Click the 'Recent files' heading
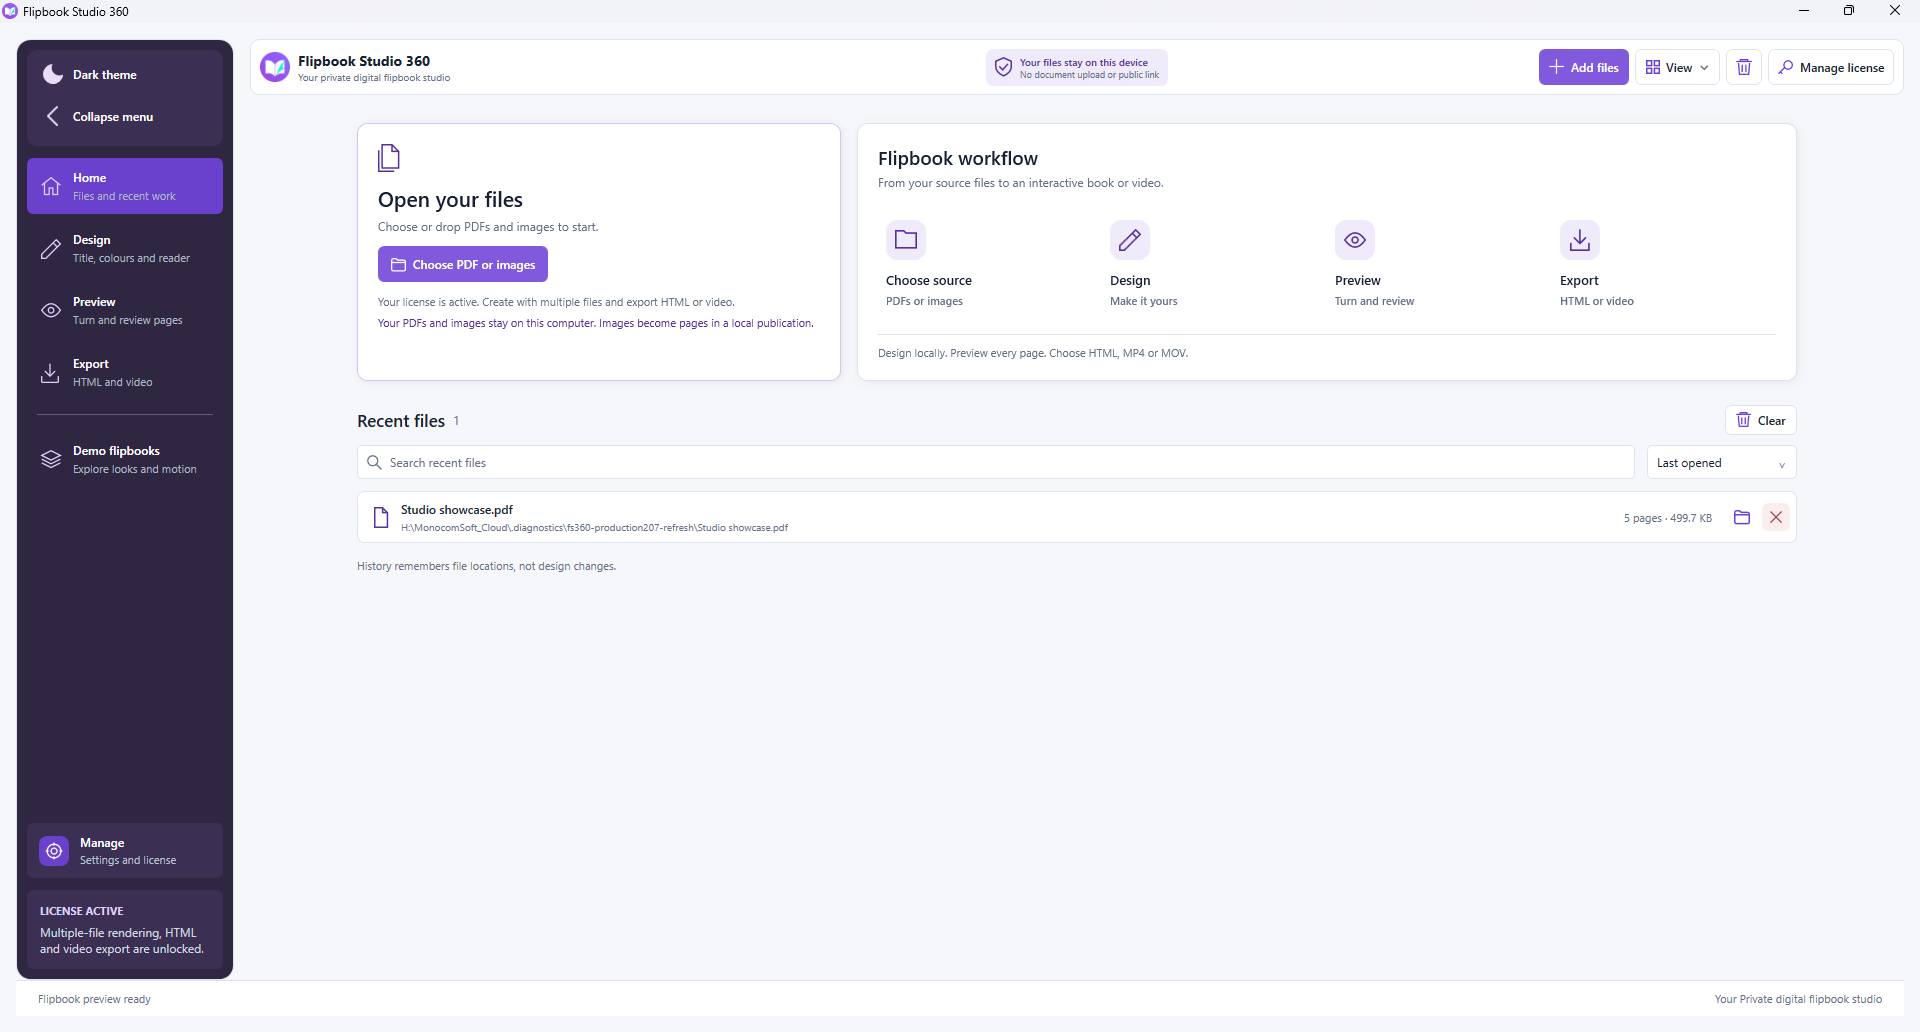The image size is (1920, 1032). coord(401,421)
